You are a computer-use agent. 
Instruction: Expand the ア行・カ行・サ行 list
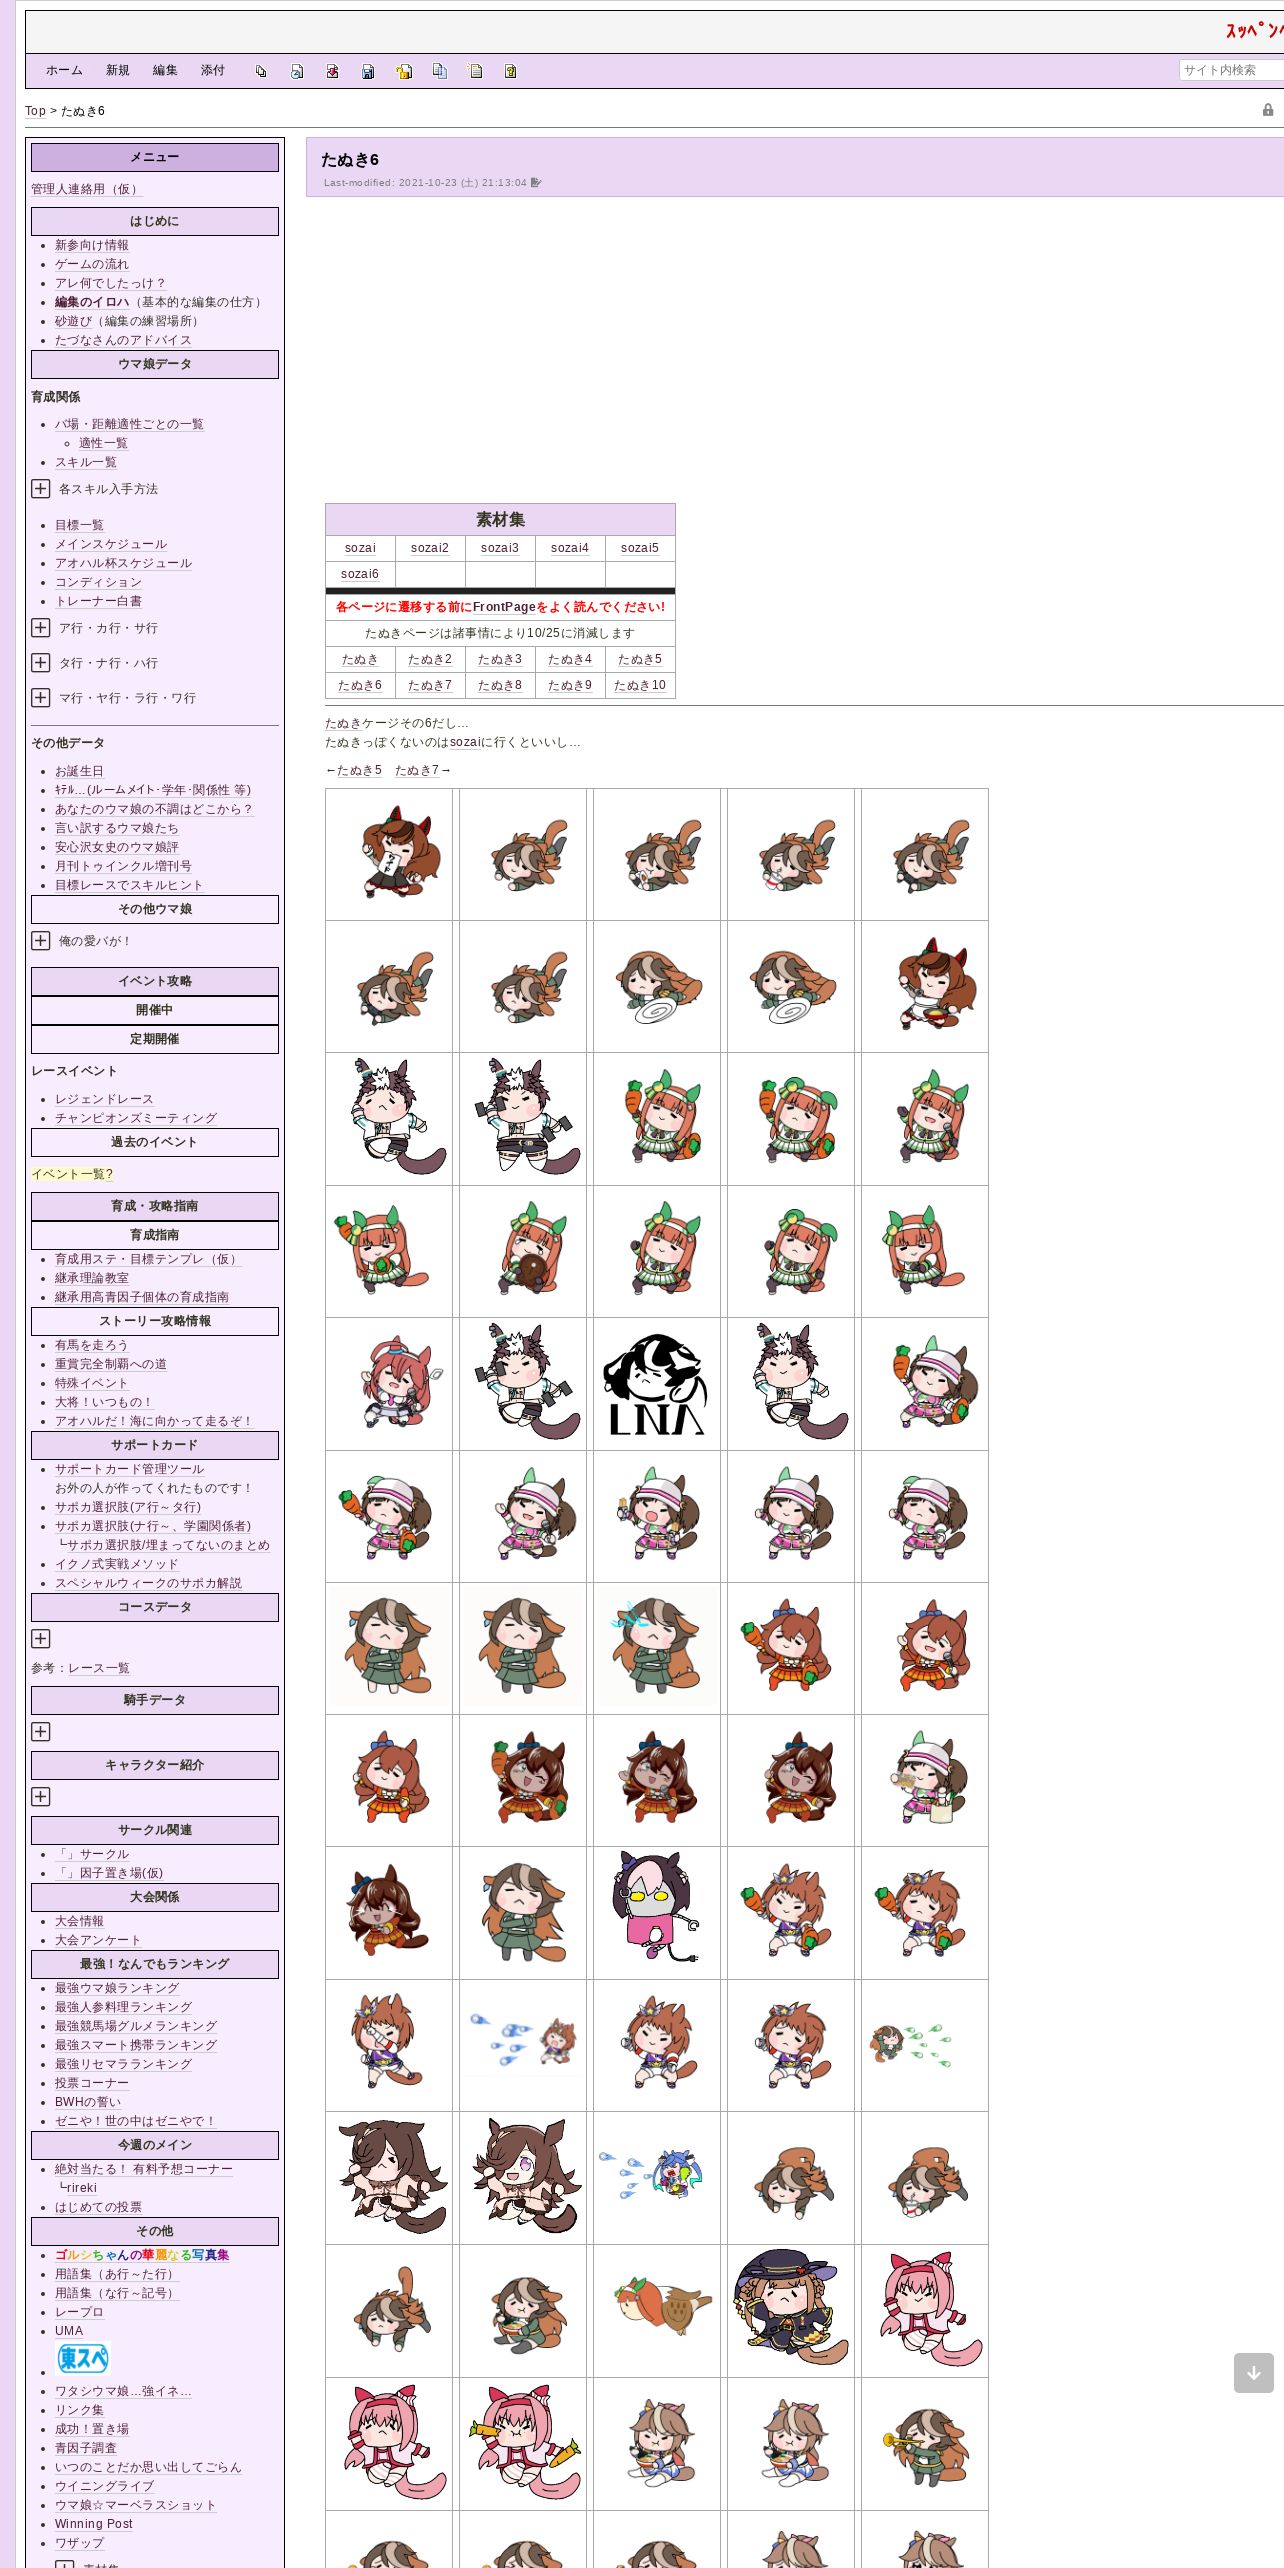point(40,627)
